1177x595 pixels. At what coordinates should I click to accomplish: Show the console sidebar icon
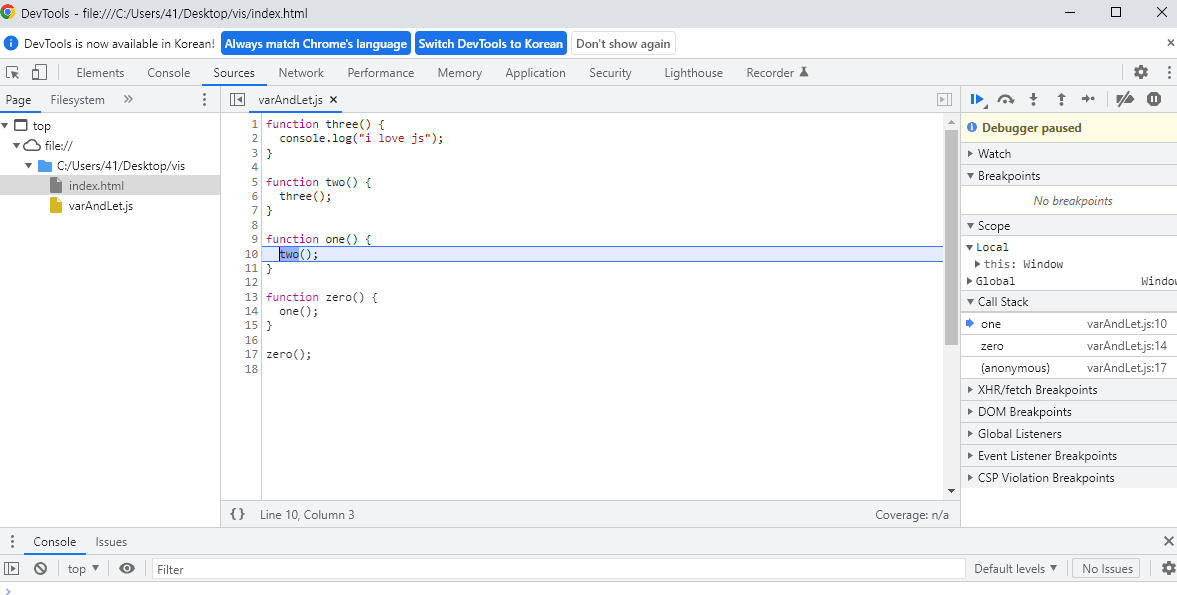tap(11, 569)
